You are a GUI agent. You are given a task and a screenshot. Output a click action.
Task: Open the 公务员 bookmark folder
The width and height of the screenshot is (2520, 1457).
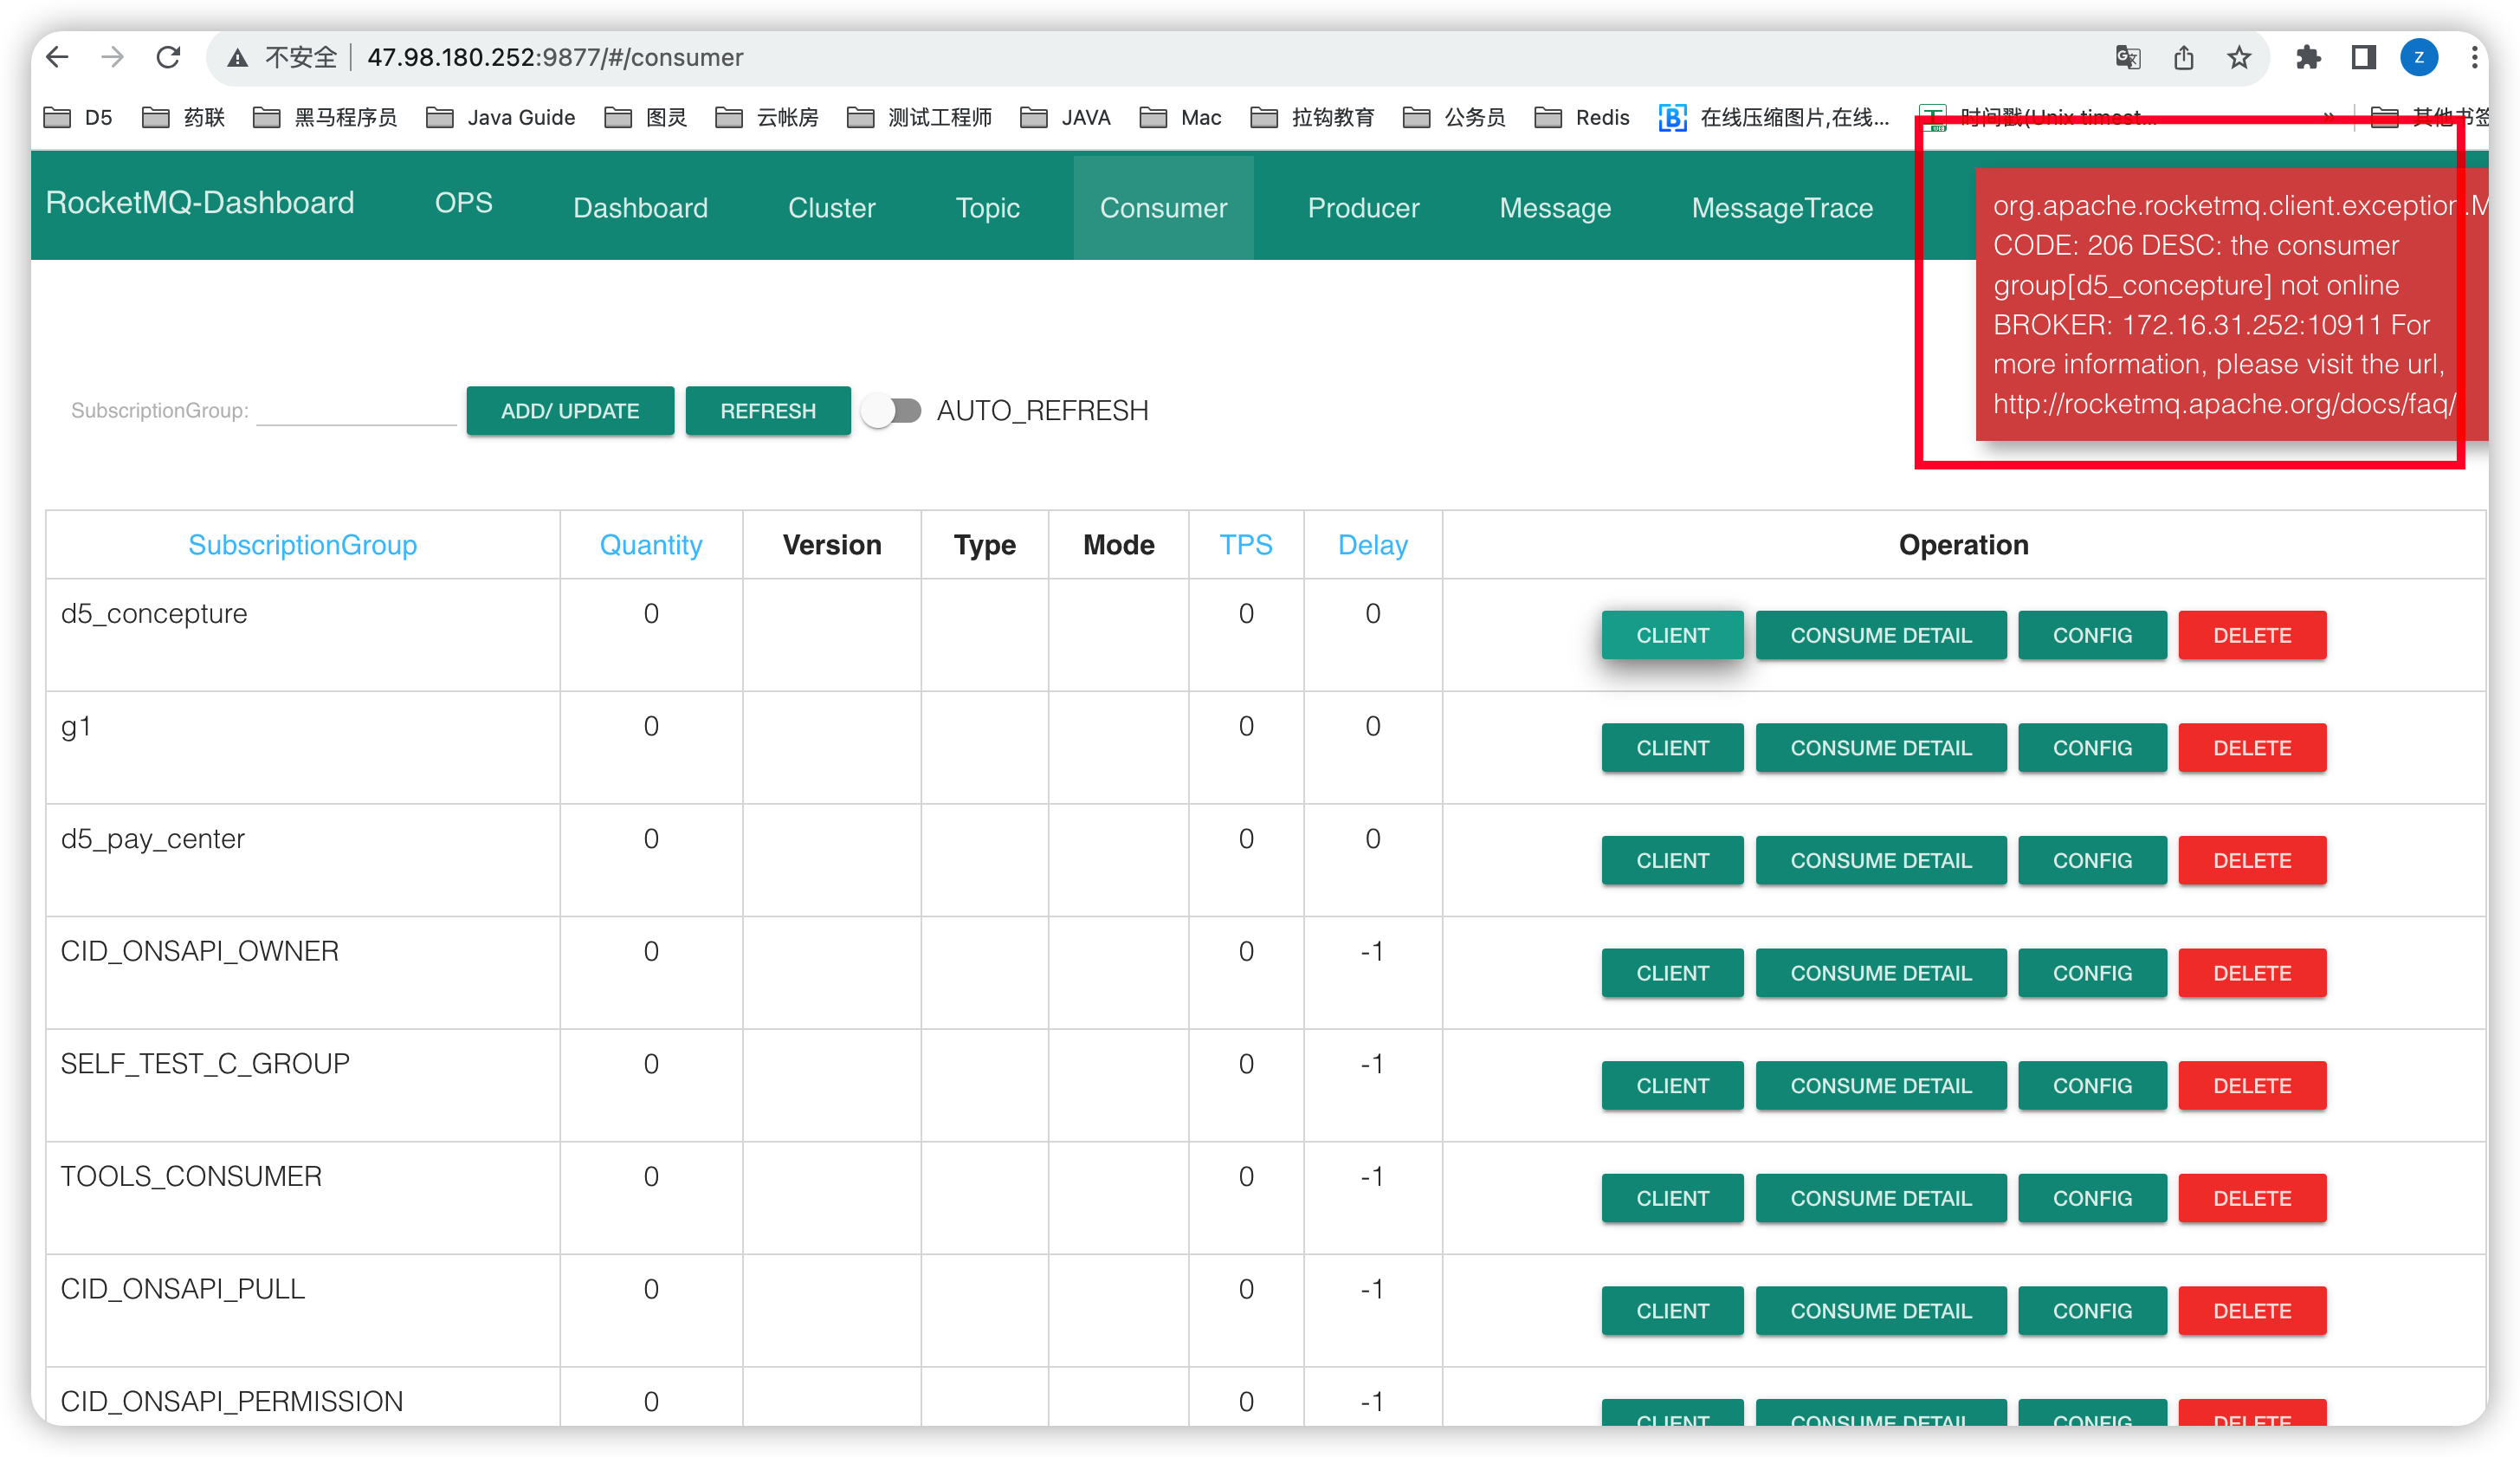(x=1454, y=117)
